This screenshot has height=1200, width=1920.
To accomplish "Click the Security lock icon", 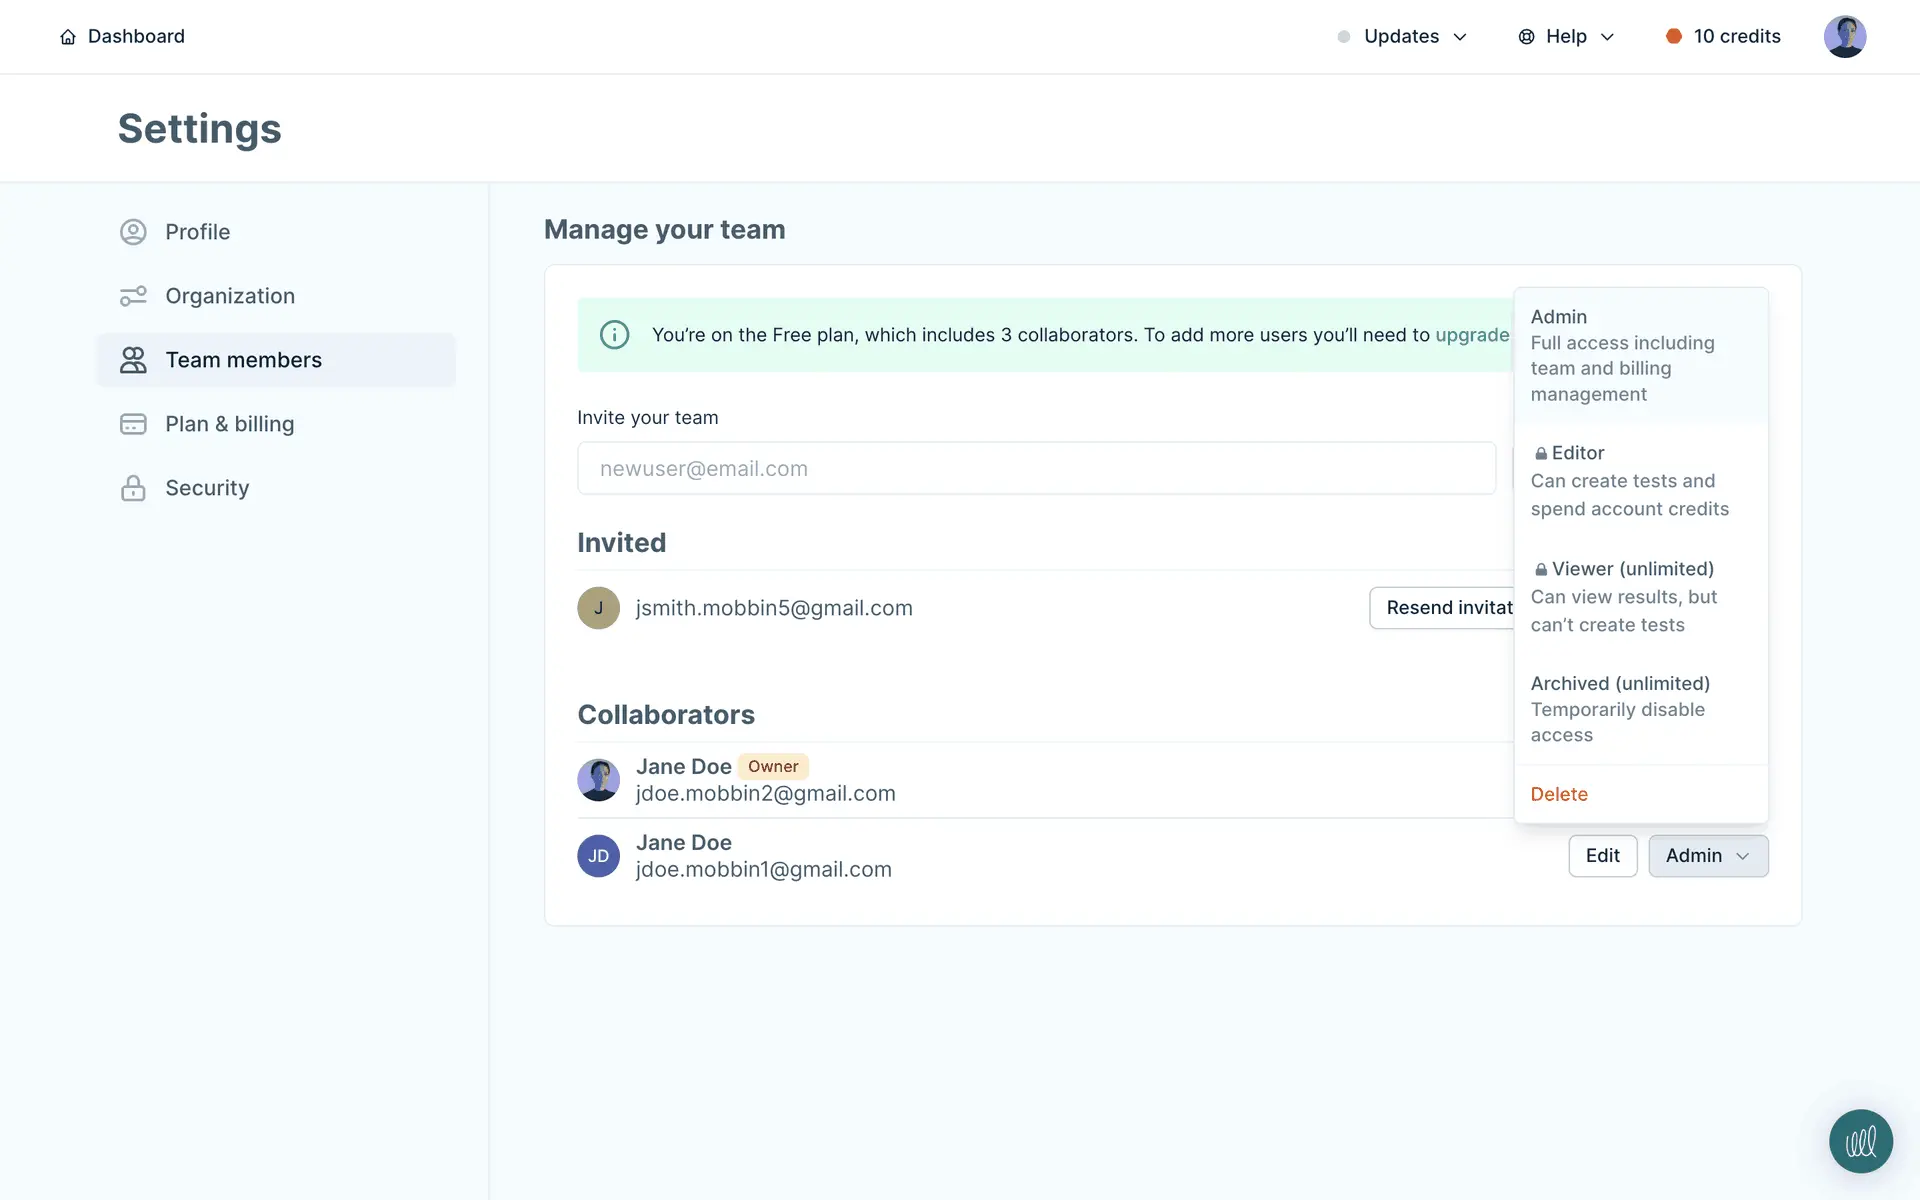I will [133, 488].
